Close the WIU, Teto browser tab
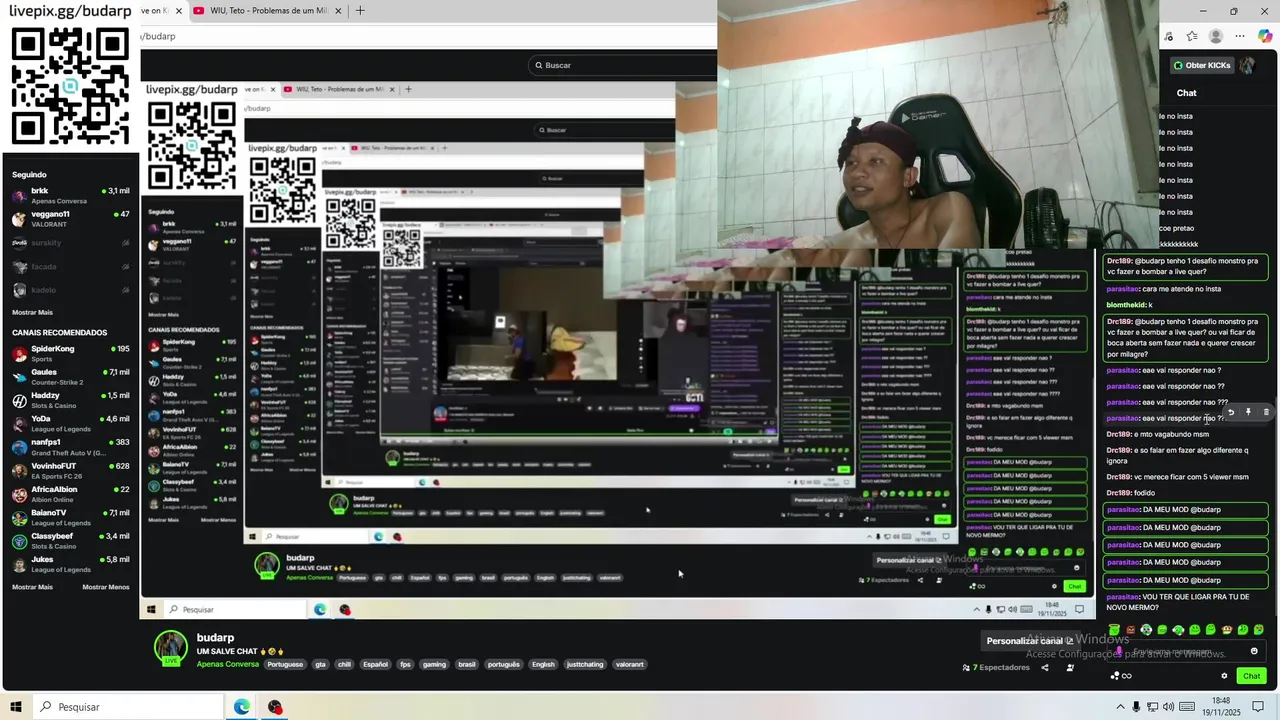 pos(338,11)
